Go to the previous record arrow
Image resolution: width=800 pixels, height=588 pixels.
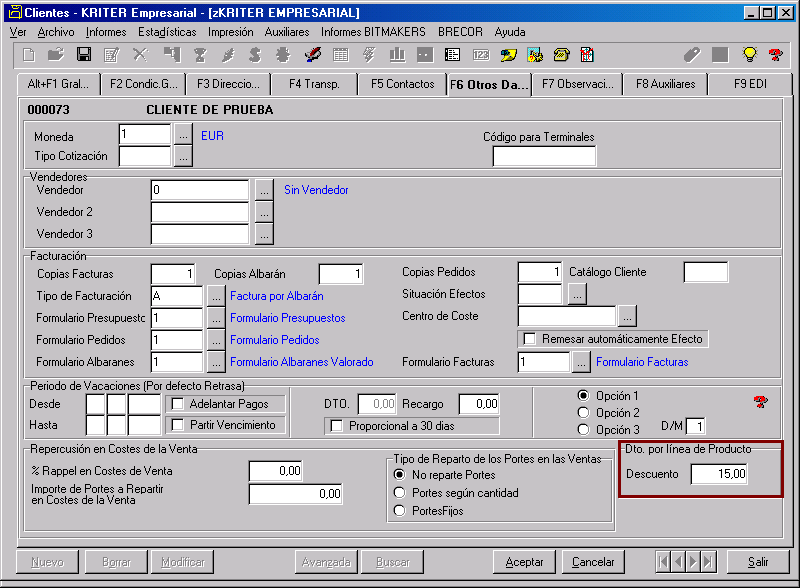click(x=678, y=562)
